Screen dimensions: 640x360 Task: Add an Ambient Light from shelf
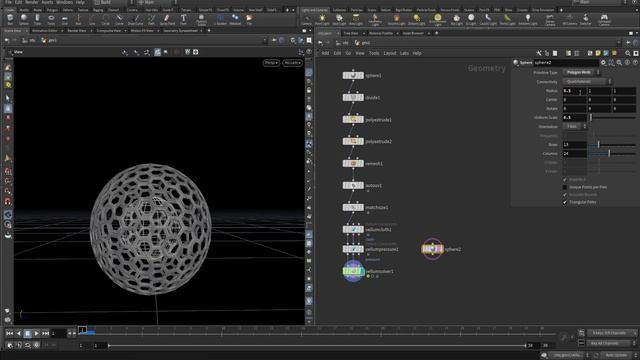pyautogui.click(x=528, y=19)
